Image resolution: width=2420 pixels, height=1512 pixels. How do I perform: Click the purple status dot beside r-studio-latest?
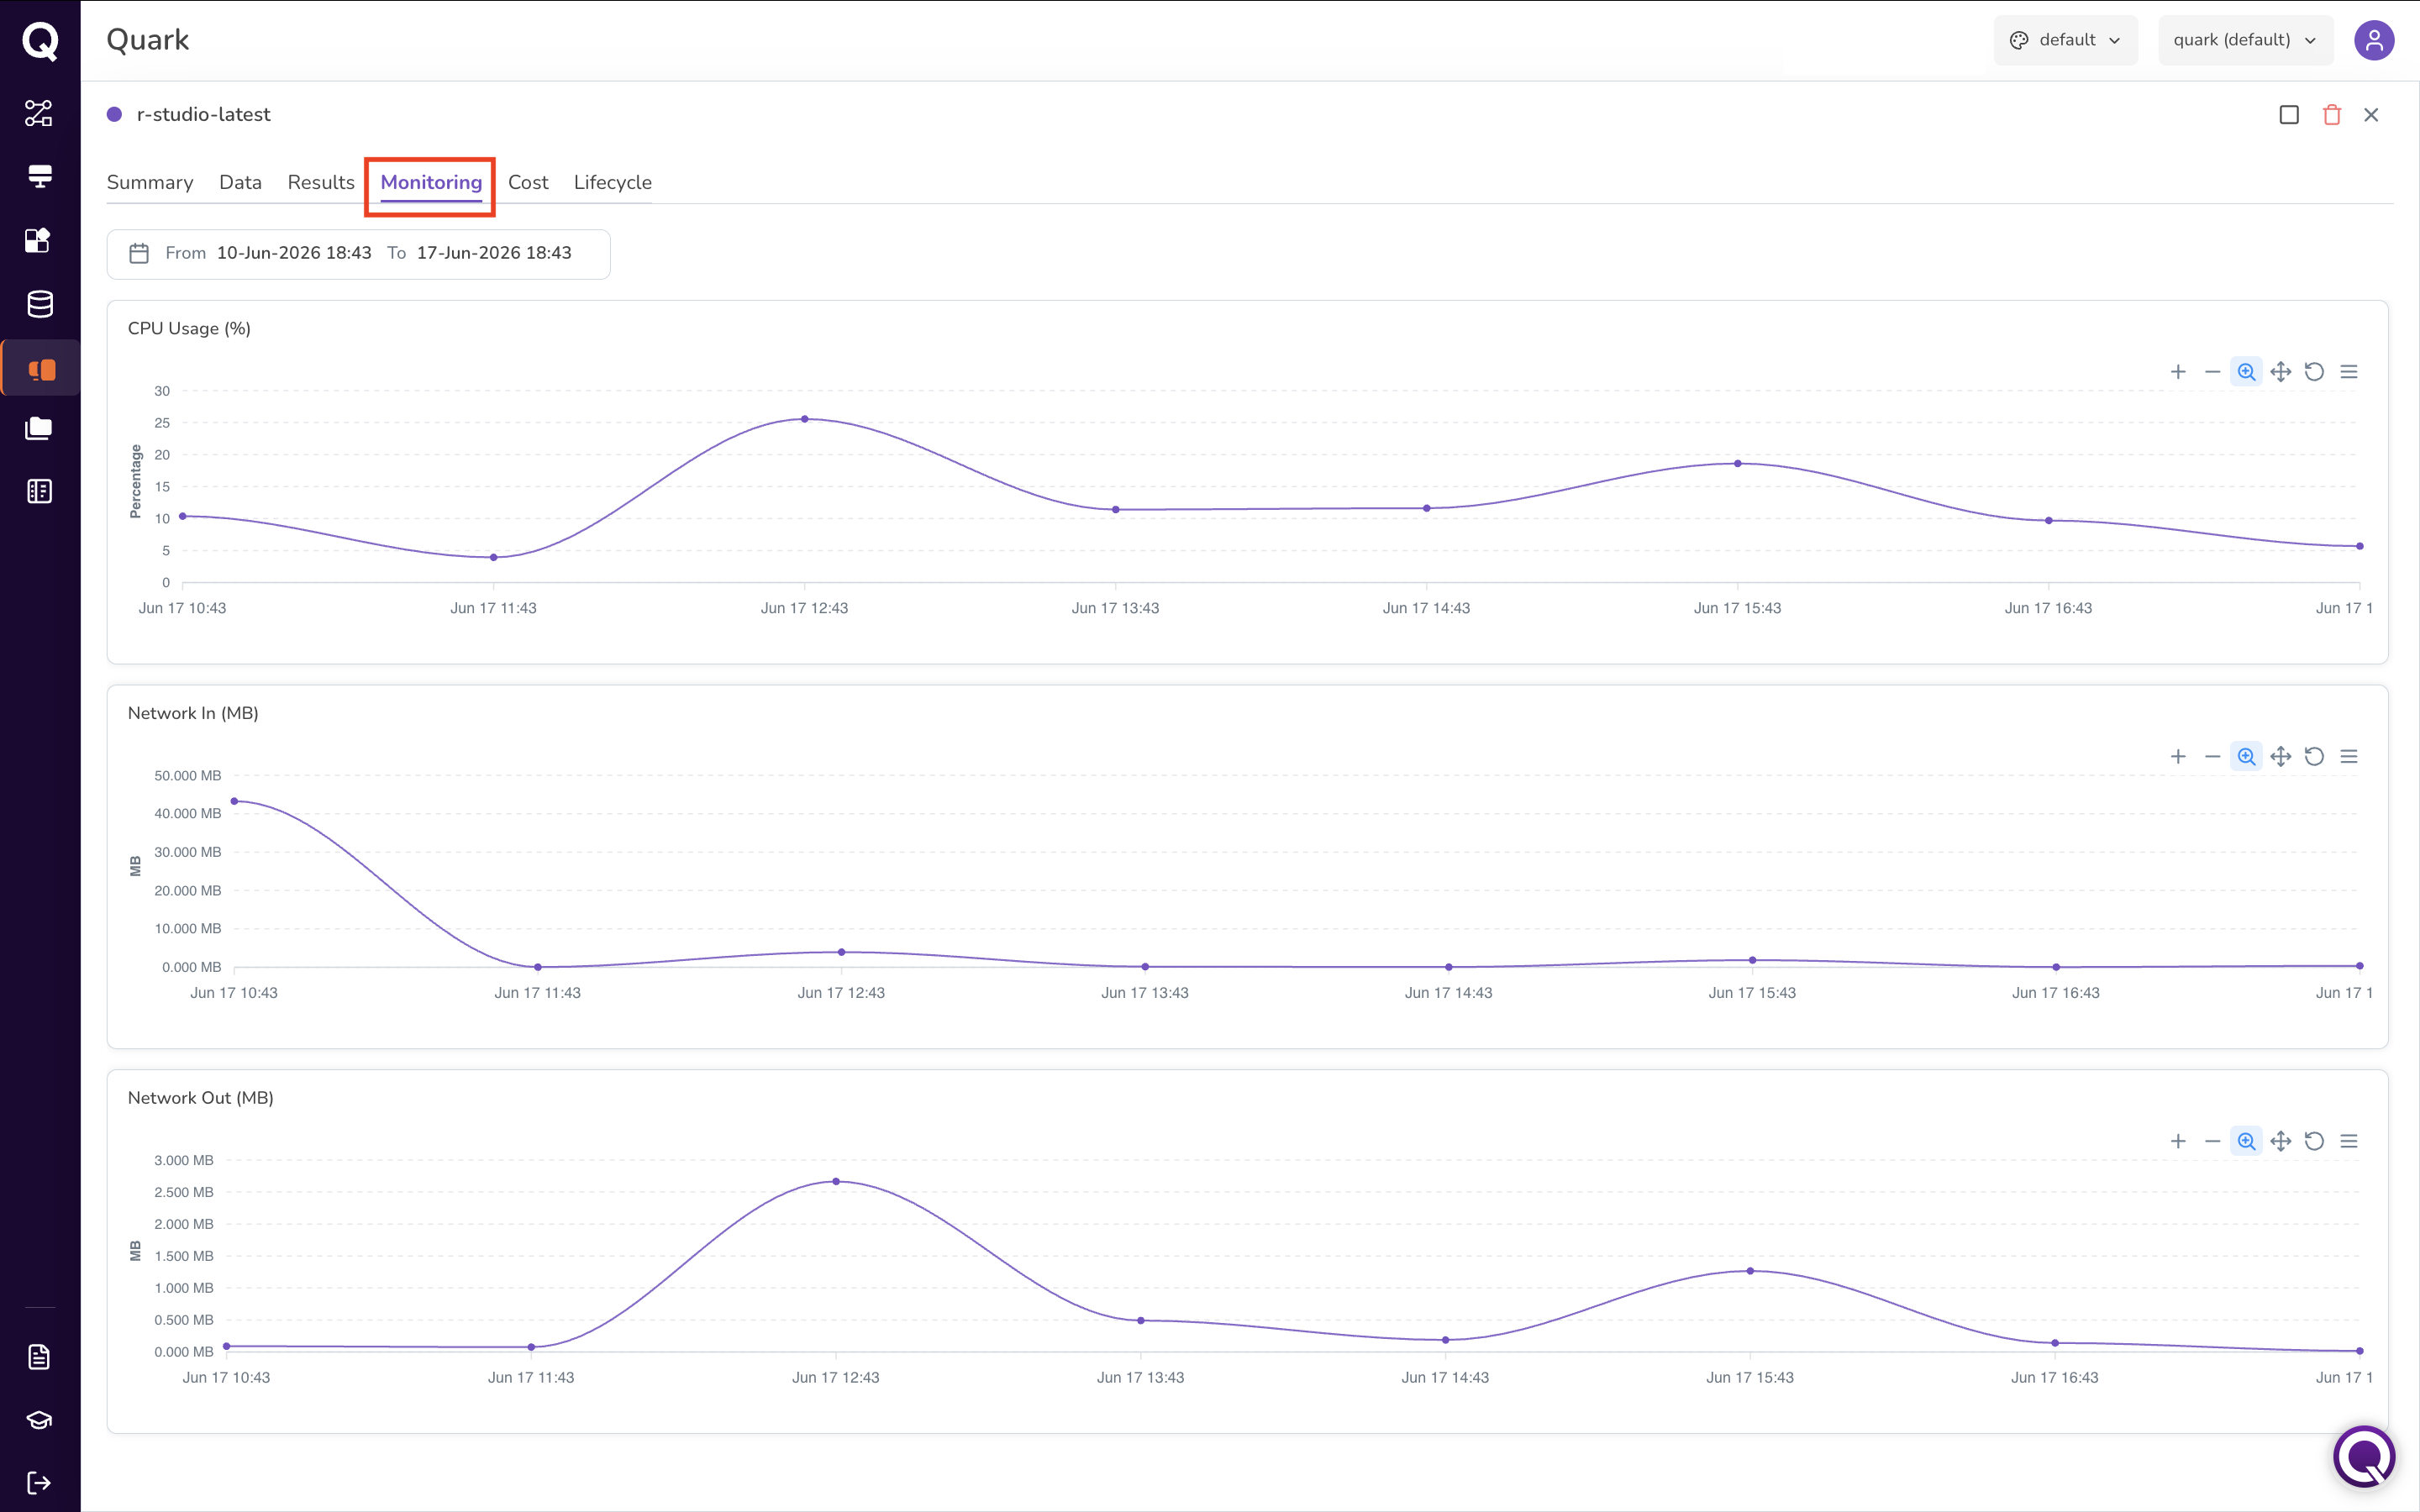click(115, 115)
